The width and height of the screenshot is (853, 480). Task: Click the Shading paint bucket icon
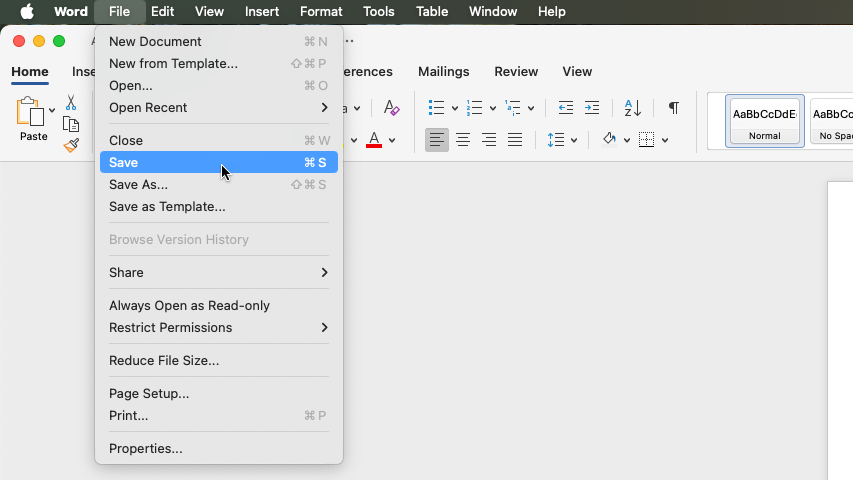[609, 139]
